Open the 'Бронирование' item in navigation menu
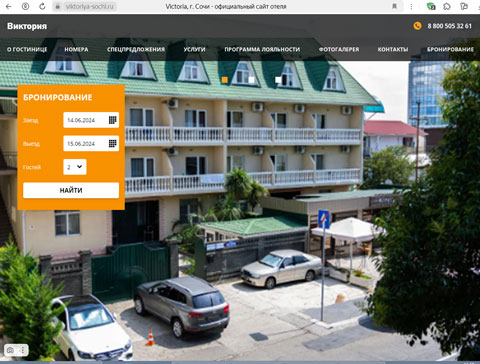The width and height of the screenshot is (480, 364). pyautogui.click(x=450, y=49)
